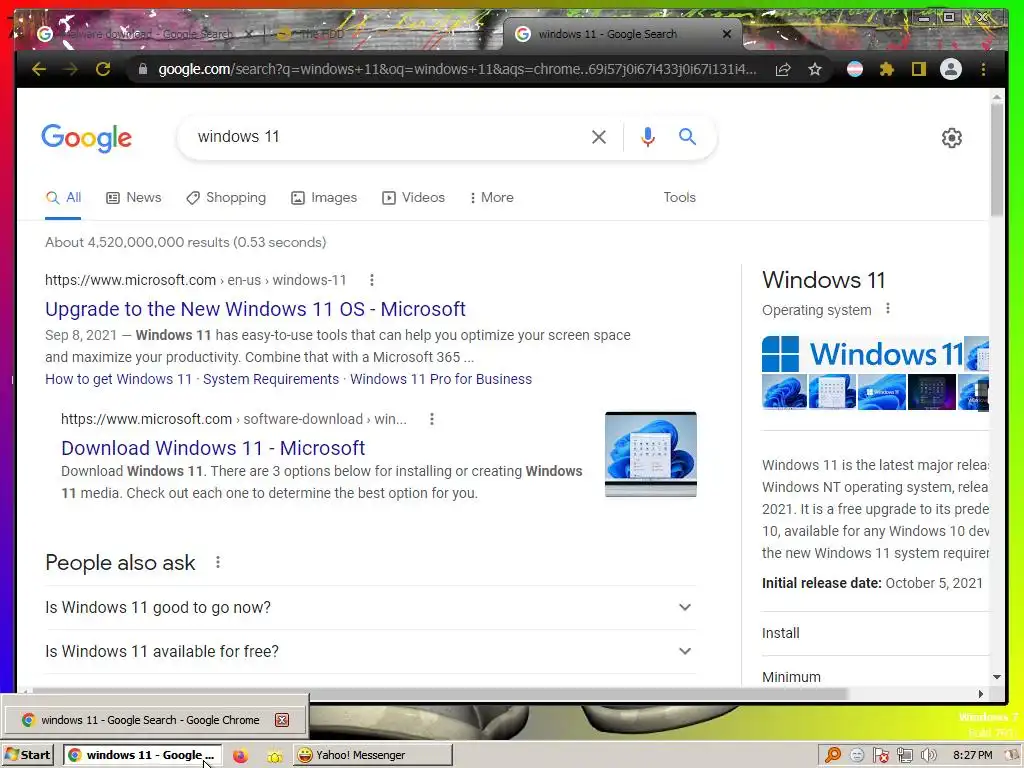Go to Google homepage via logo

tap(86, 138)
